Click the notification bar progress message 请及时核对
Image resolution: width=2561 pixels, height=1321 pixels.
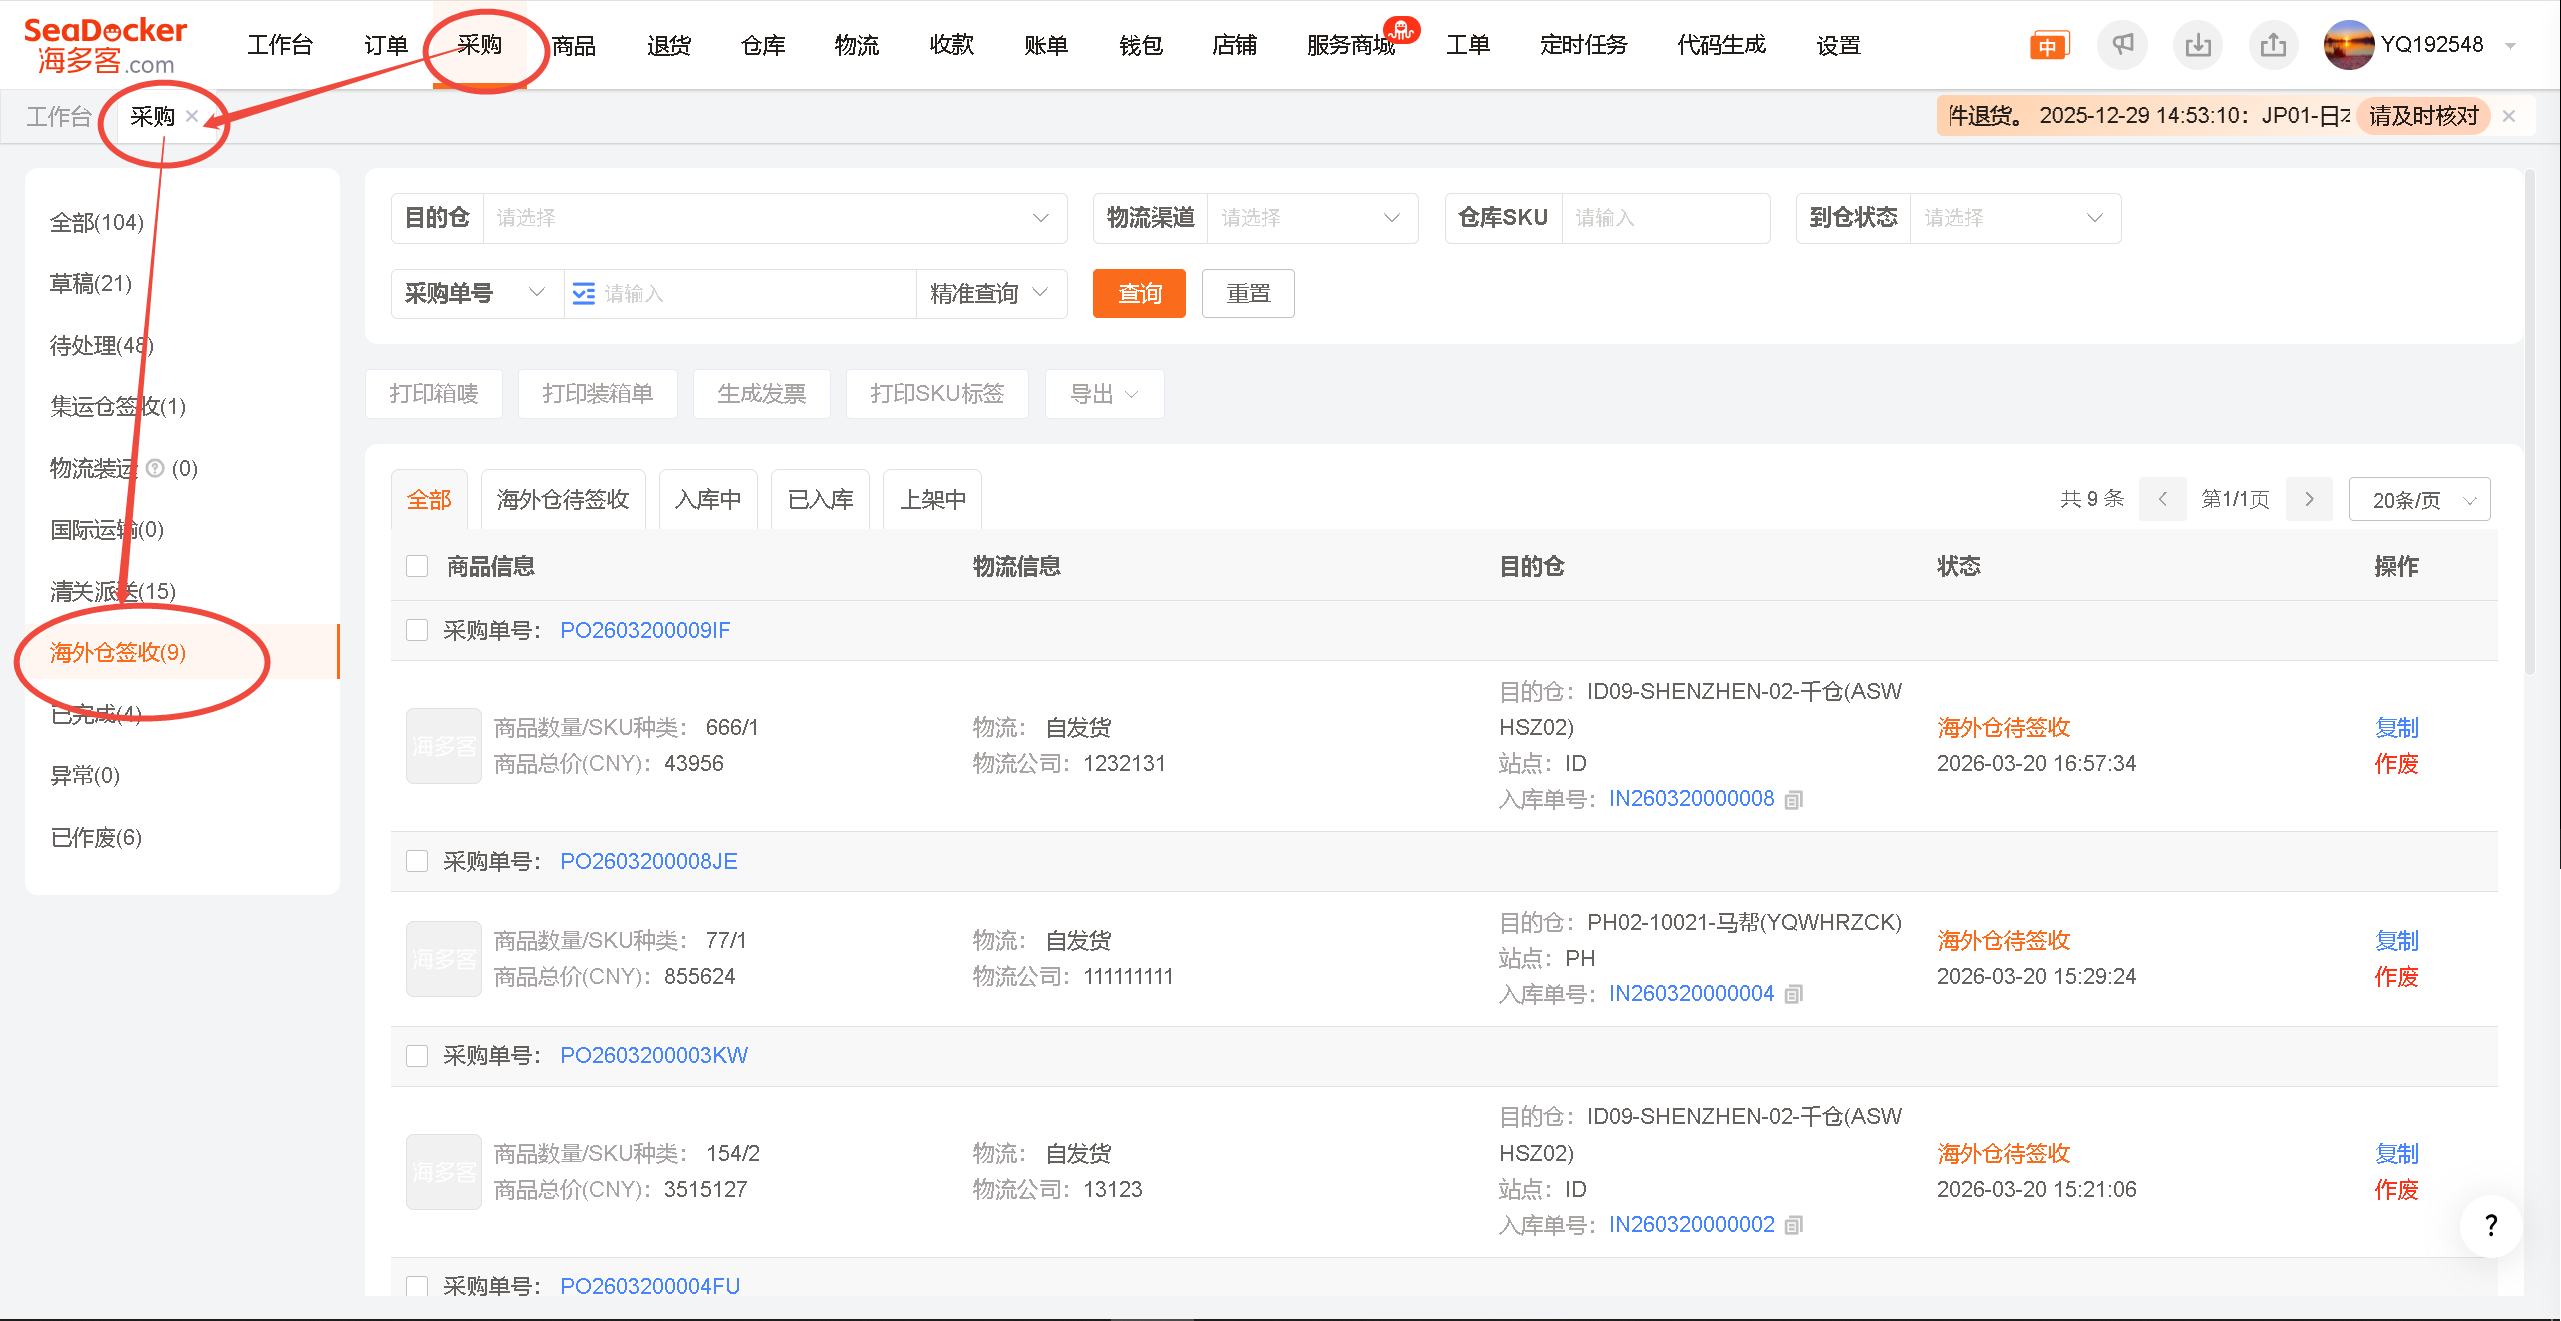tap(2422, 115)
